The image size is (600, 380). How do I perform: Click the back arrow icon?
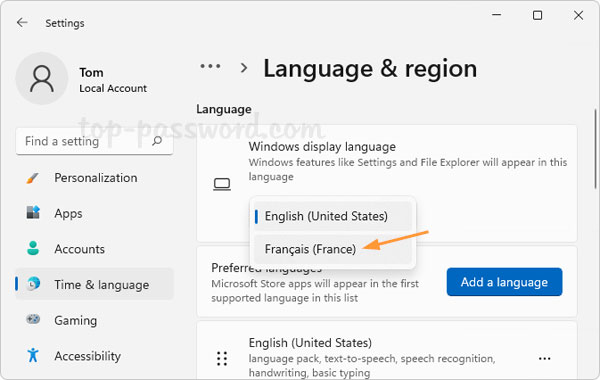tap(22, 23)
